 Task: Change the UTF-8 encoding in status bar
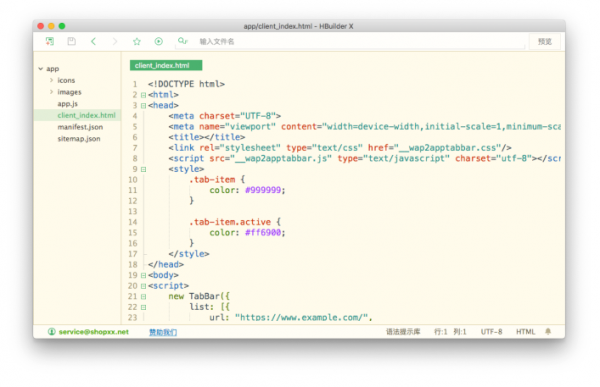pos(491,331)
